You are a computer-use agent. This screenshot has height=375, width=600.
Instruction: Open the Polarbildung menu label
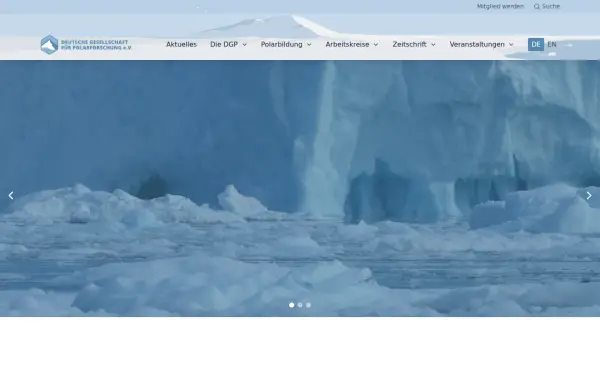[x=282, y=44]
